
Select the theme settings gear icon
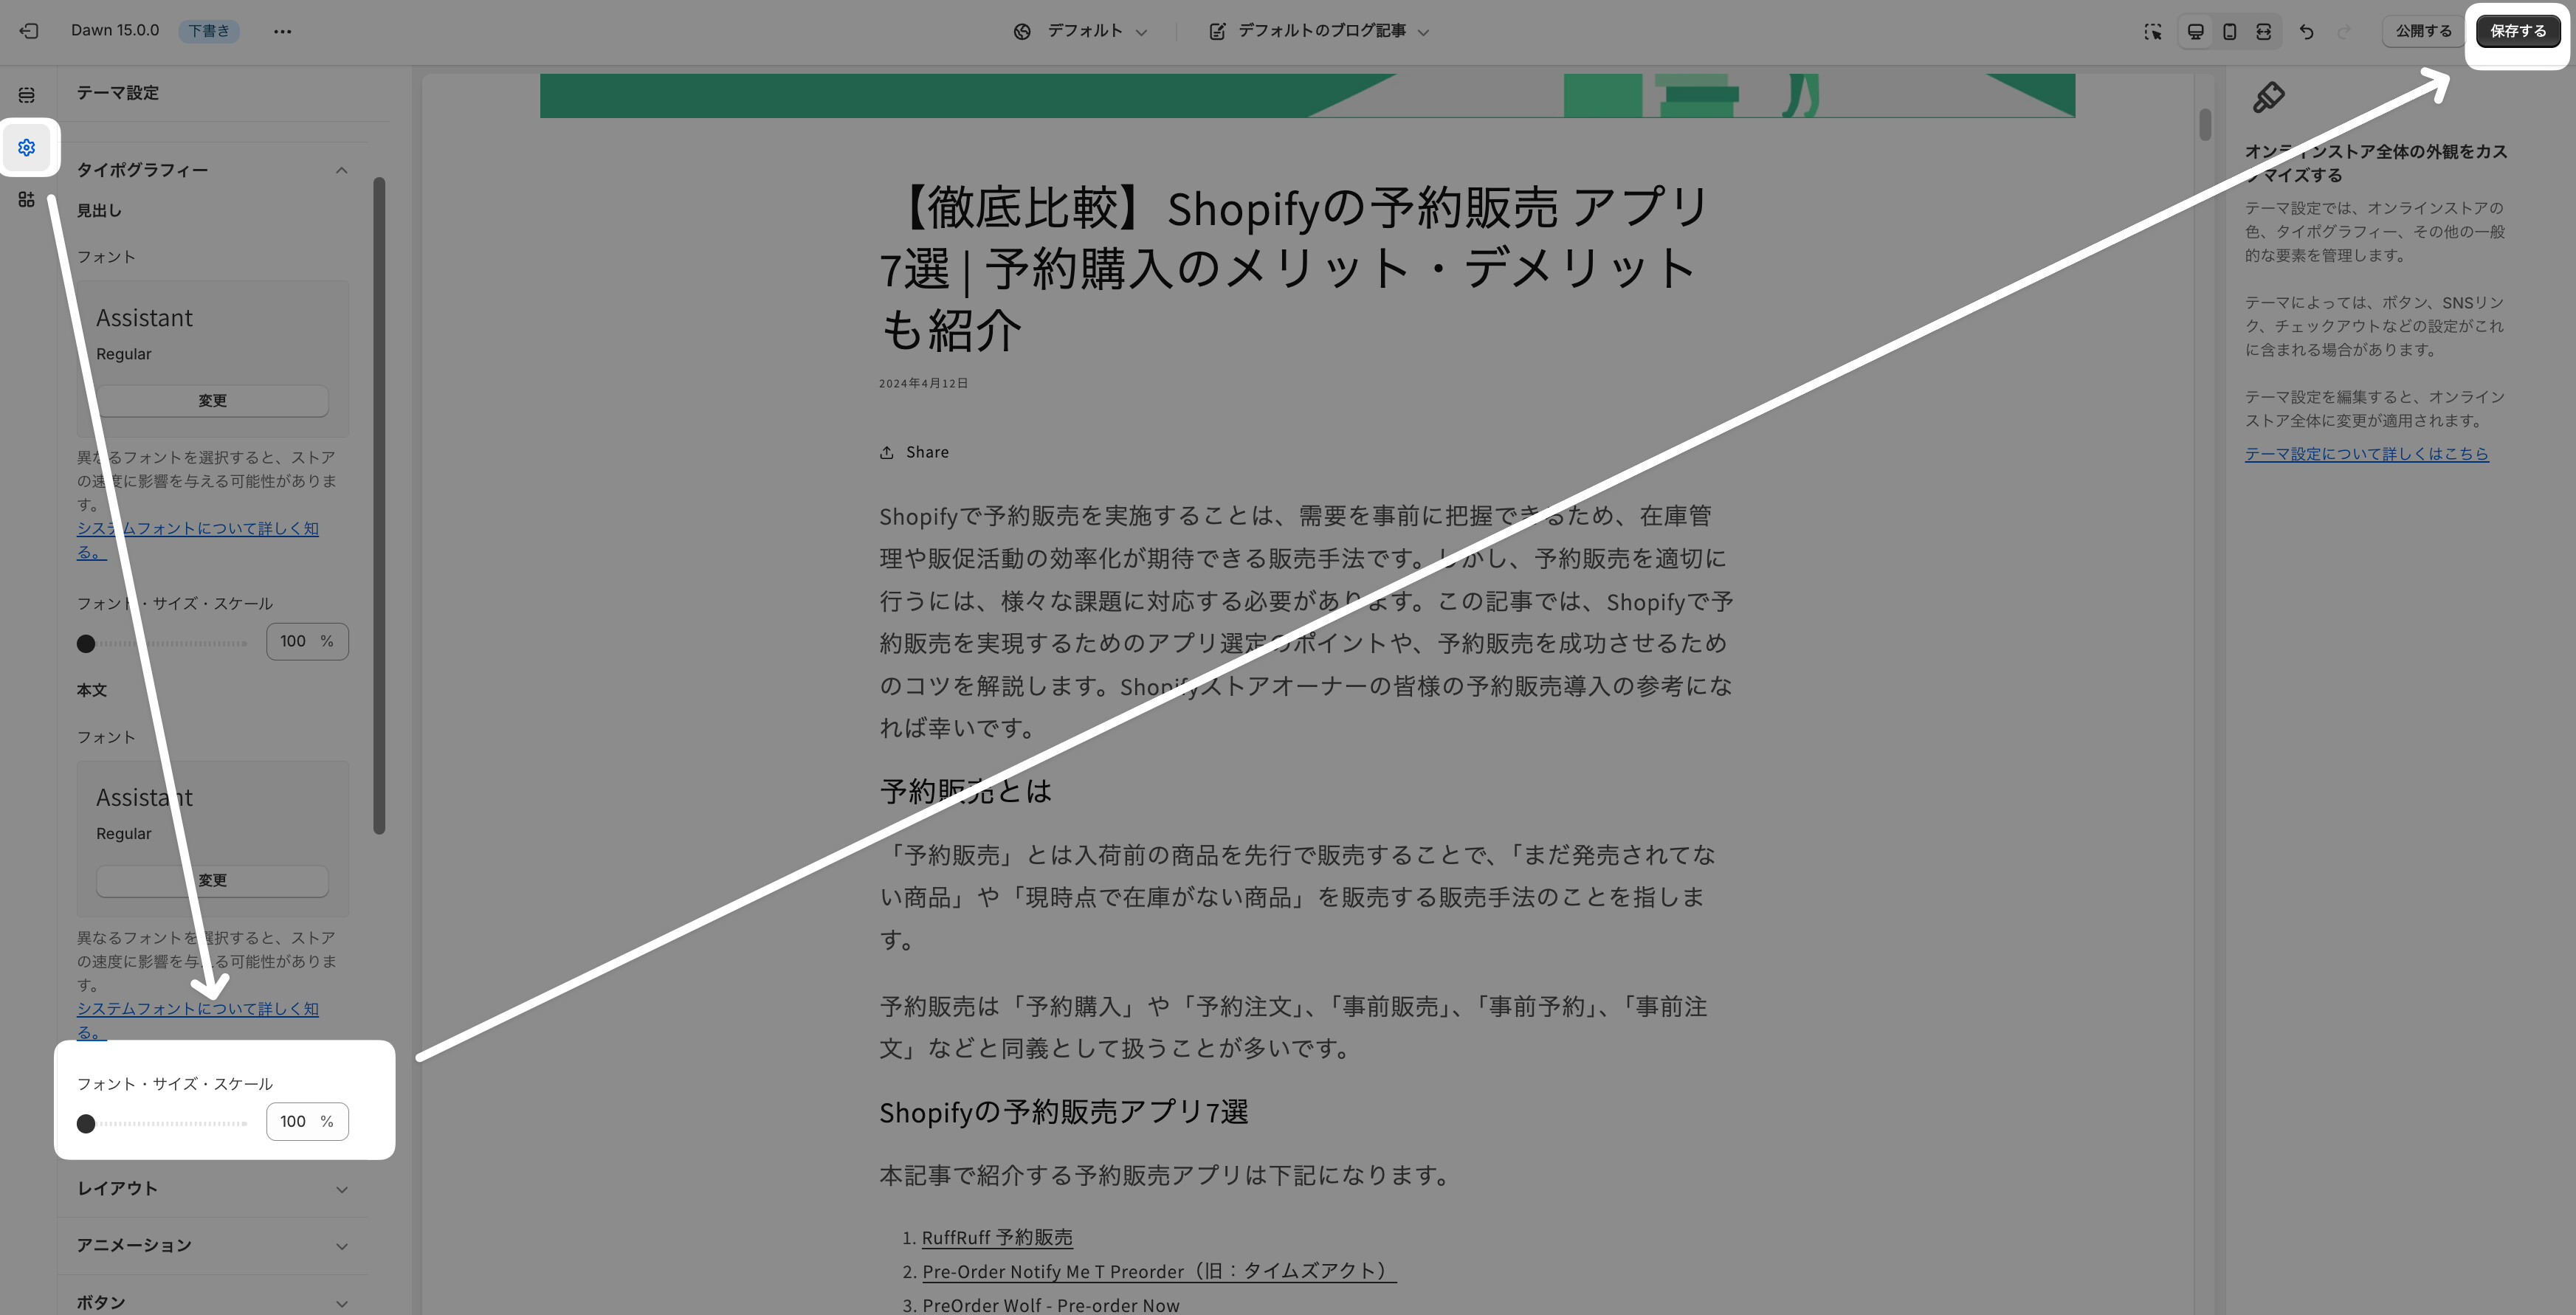click(27, 148)
